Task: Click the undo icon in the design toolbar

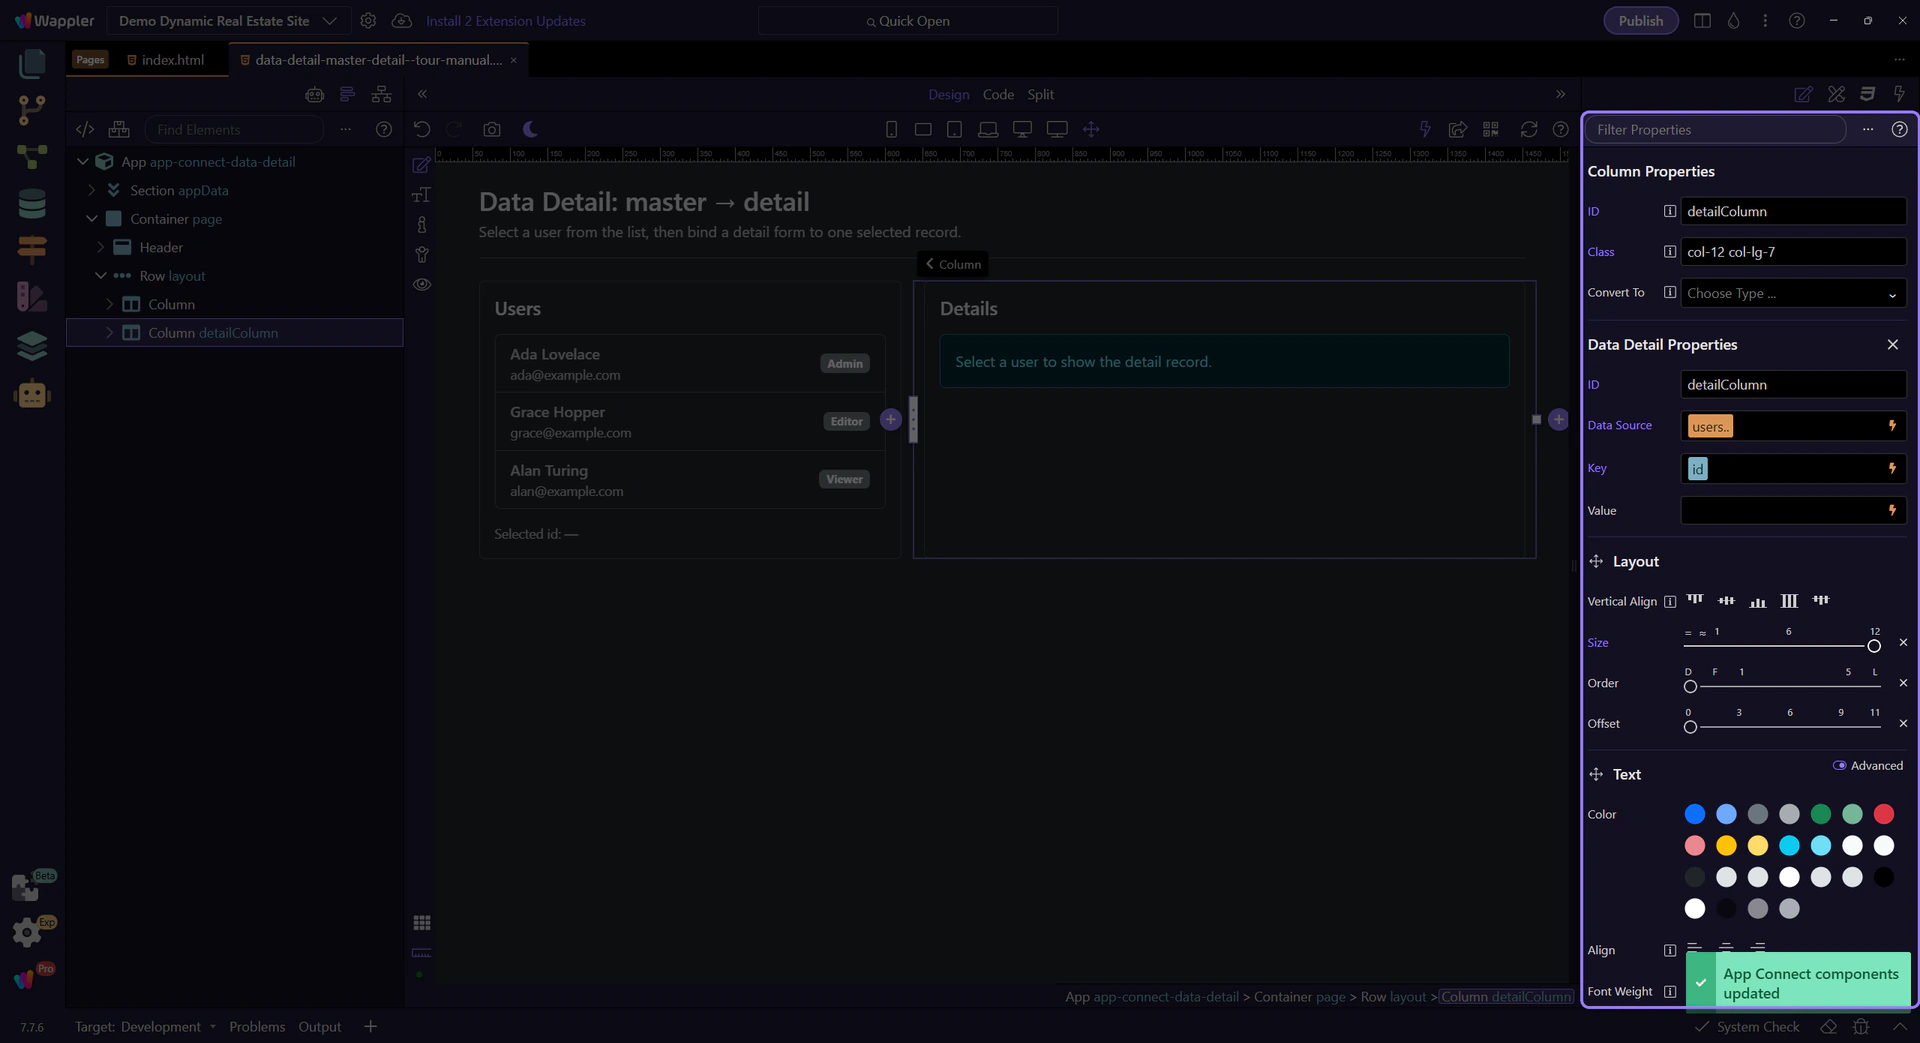Action: coord(422,129)
